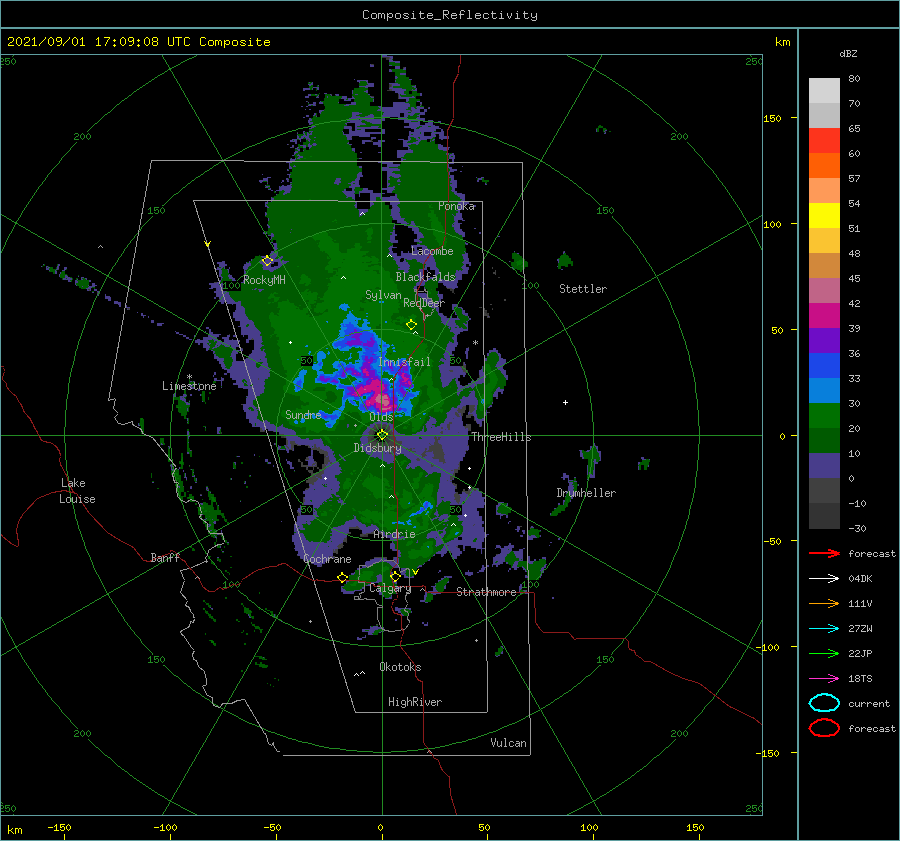Click the yellow diamond marker below RedDeer
900x841 pixels.
411,325
